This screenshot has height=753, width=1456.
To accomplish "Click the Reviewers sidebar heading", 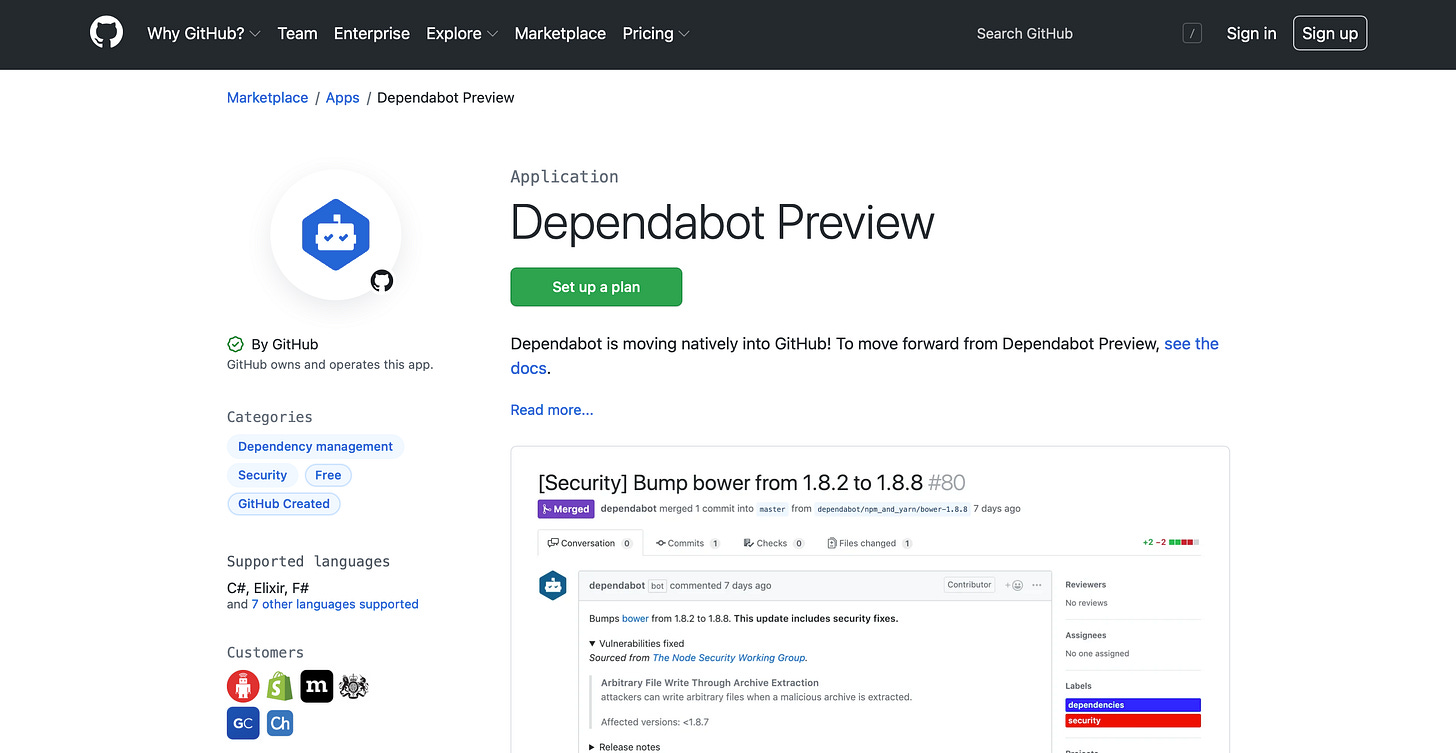I will coord(1086,585).
